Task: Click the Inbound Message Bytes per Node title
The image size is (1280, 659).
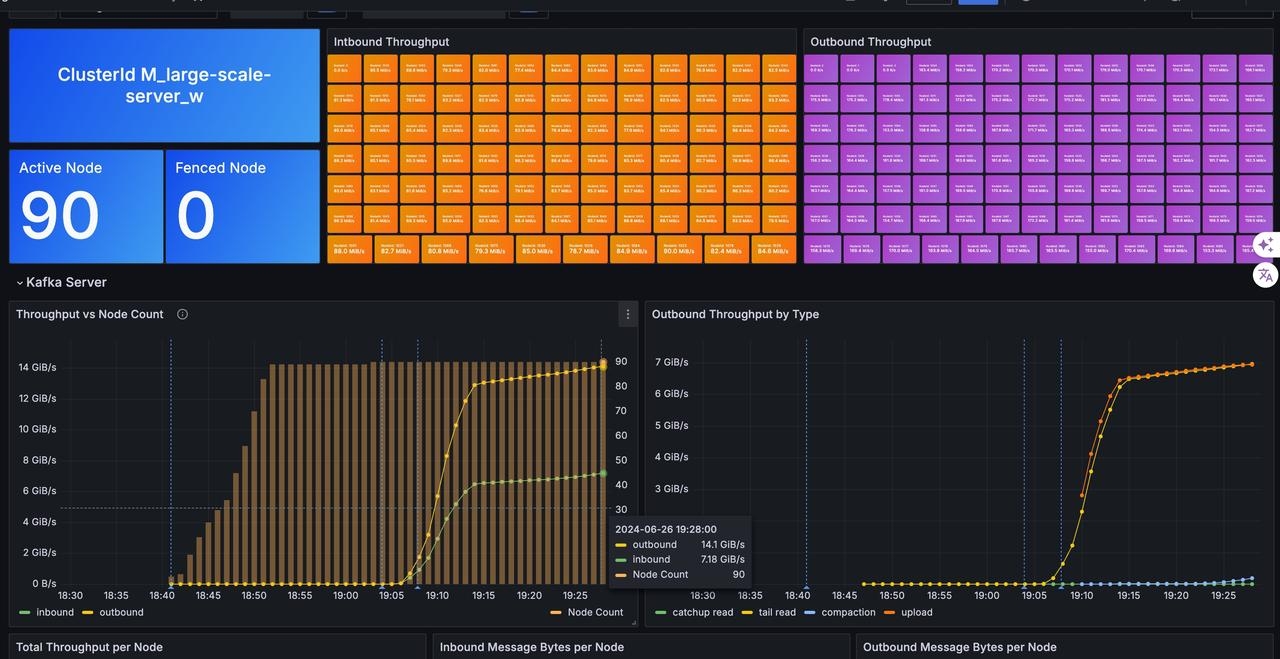Action: 531,647
